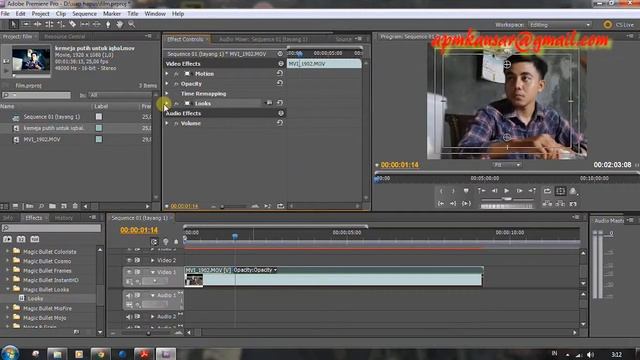The image size is (640, 360).
Task: Toggle Snap in the timeline
Action: click(x=154, y=242)
